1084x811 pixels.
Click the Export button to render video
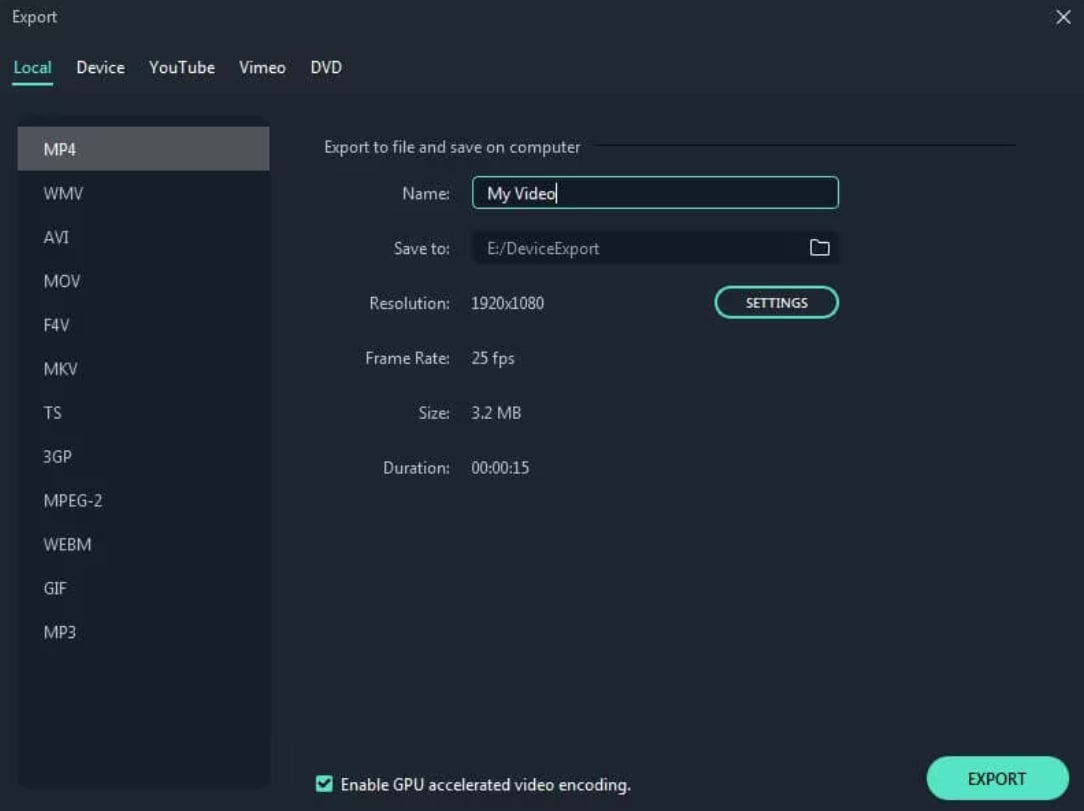pyautogui.click(x=996, y=778)
